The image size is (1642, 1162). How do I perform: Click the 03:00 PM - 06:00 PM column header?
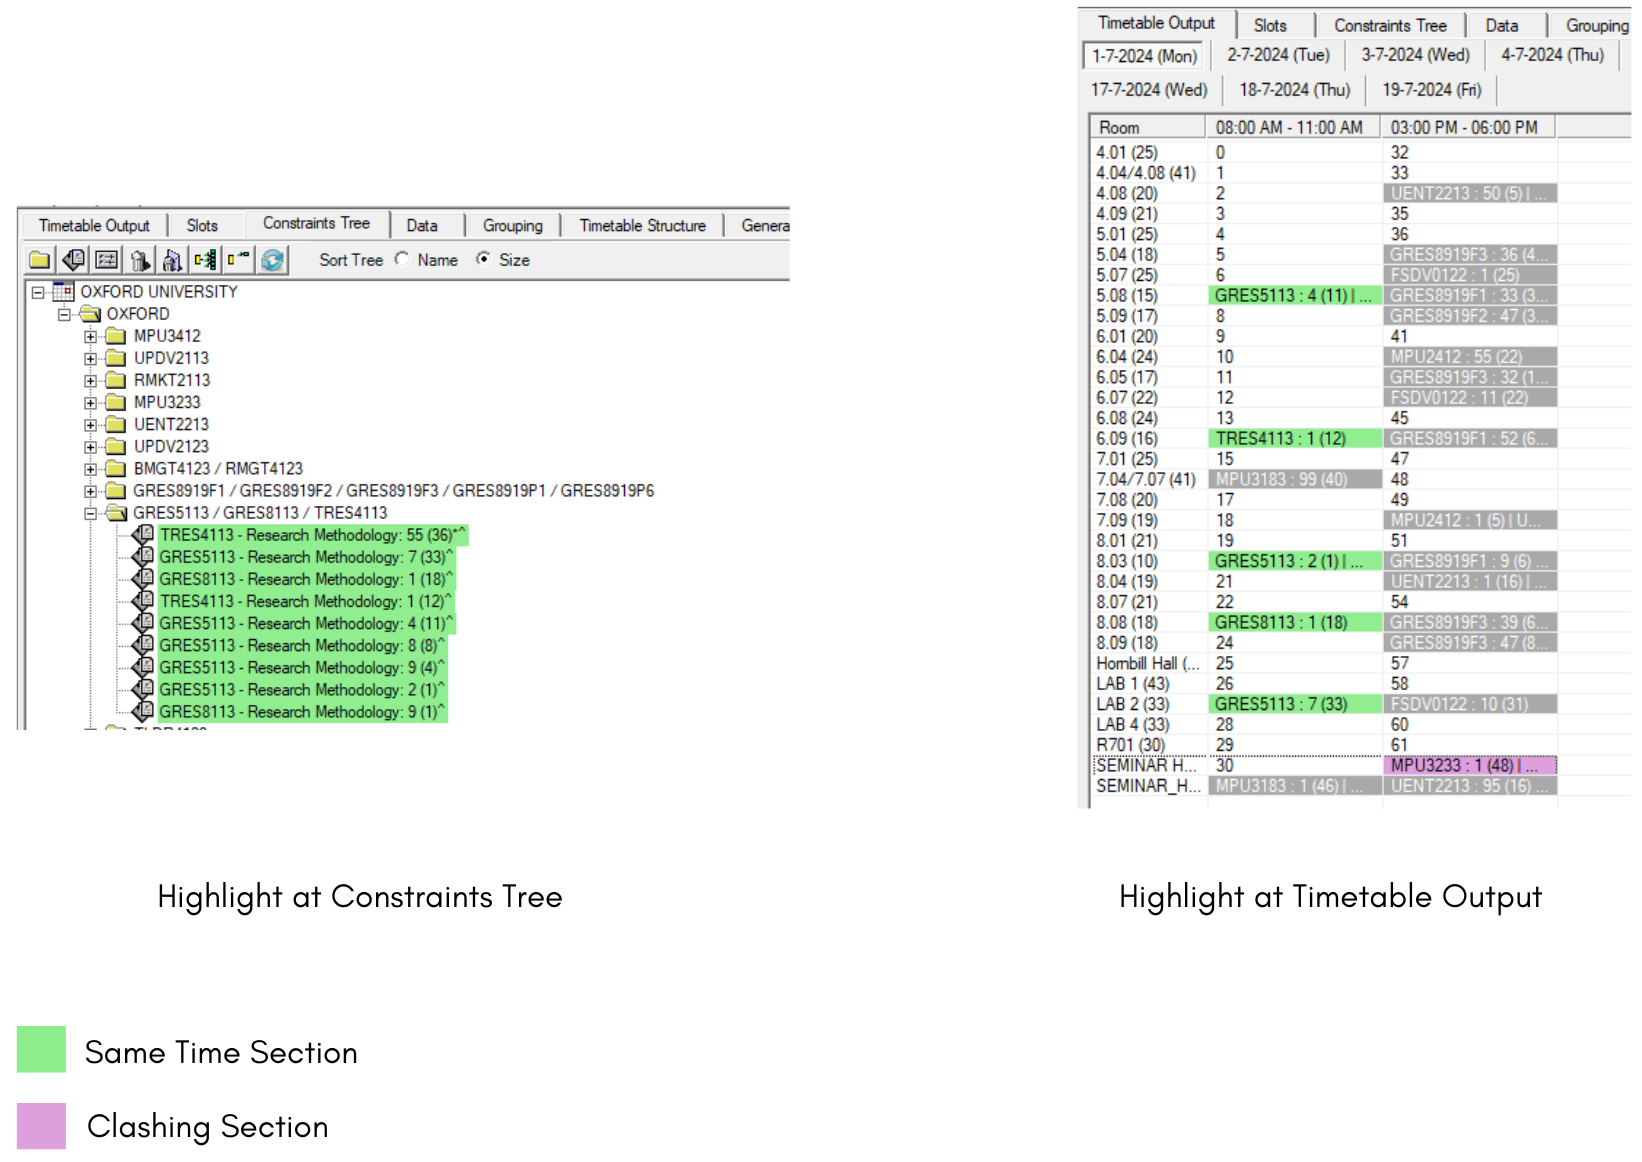(x=1464, y=128)
